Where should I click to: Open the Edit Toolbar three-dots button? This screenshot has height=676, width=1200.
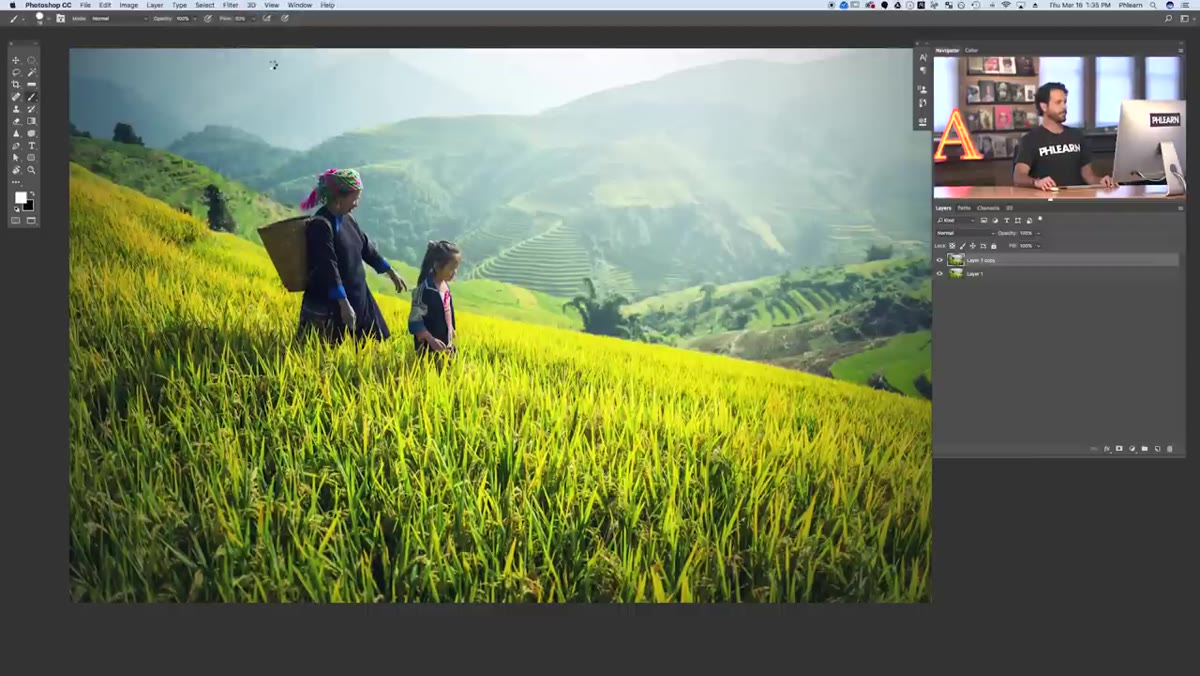[x=15, y=182]
